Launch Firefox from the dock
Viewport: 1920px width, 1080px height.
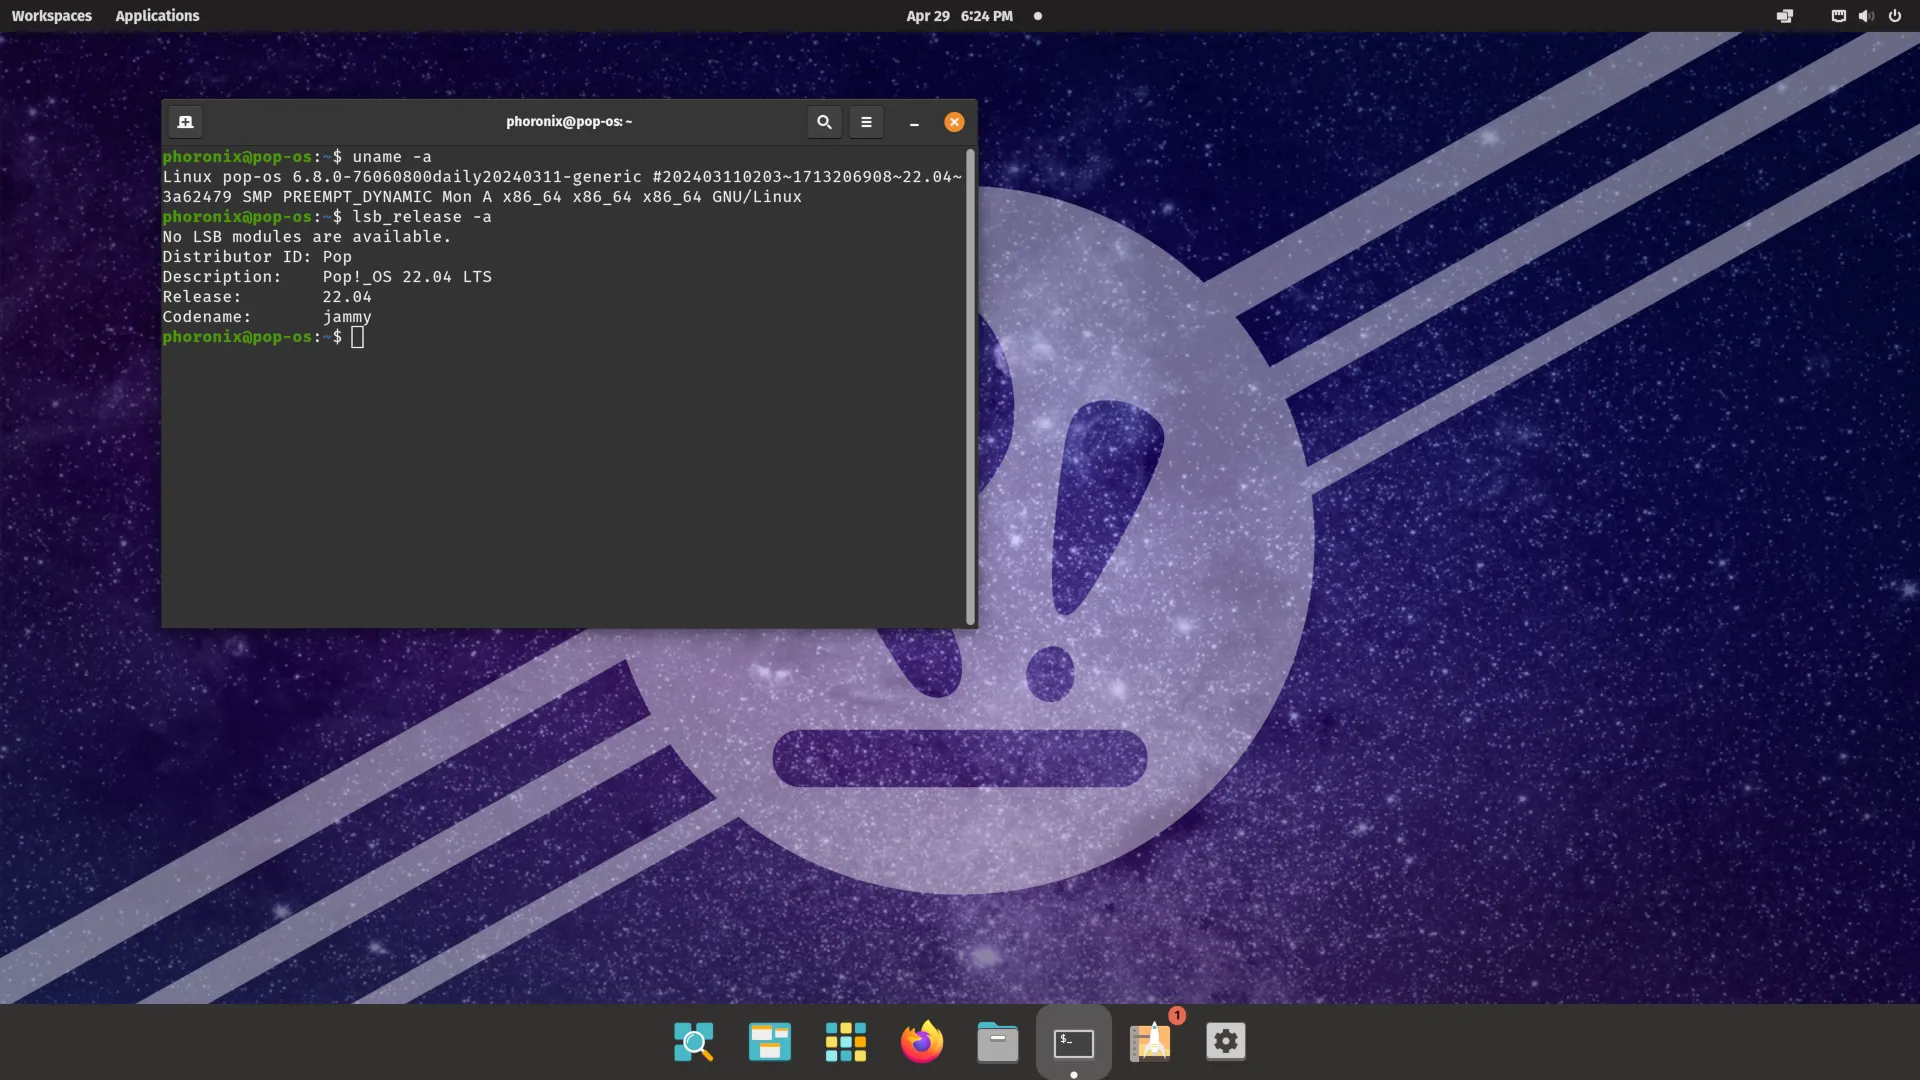click(922, 1042)
